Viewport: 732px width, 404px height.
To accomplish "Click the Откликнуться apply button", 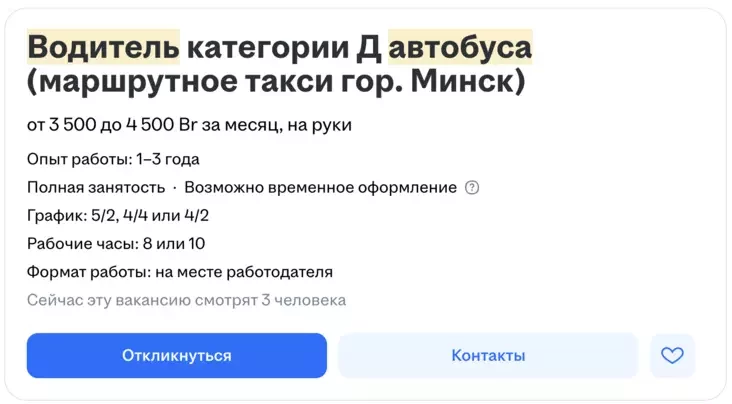I will click(176, 356).
